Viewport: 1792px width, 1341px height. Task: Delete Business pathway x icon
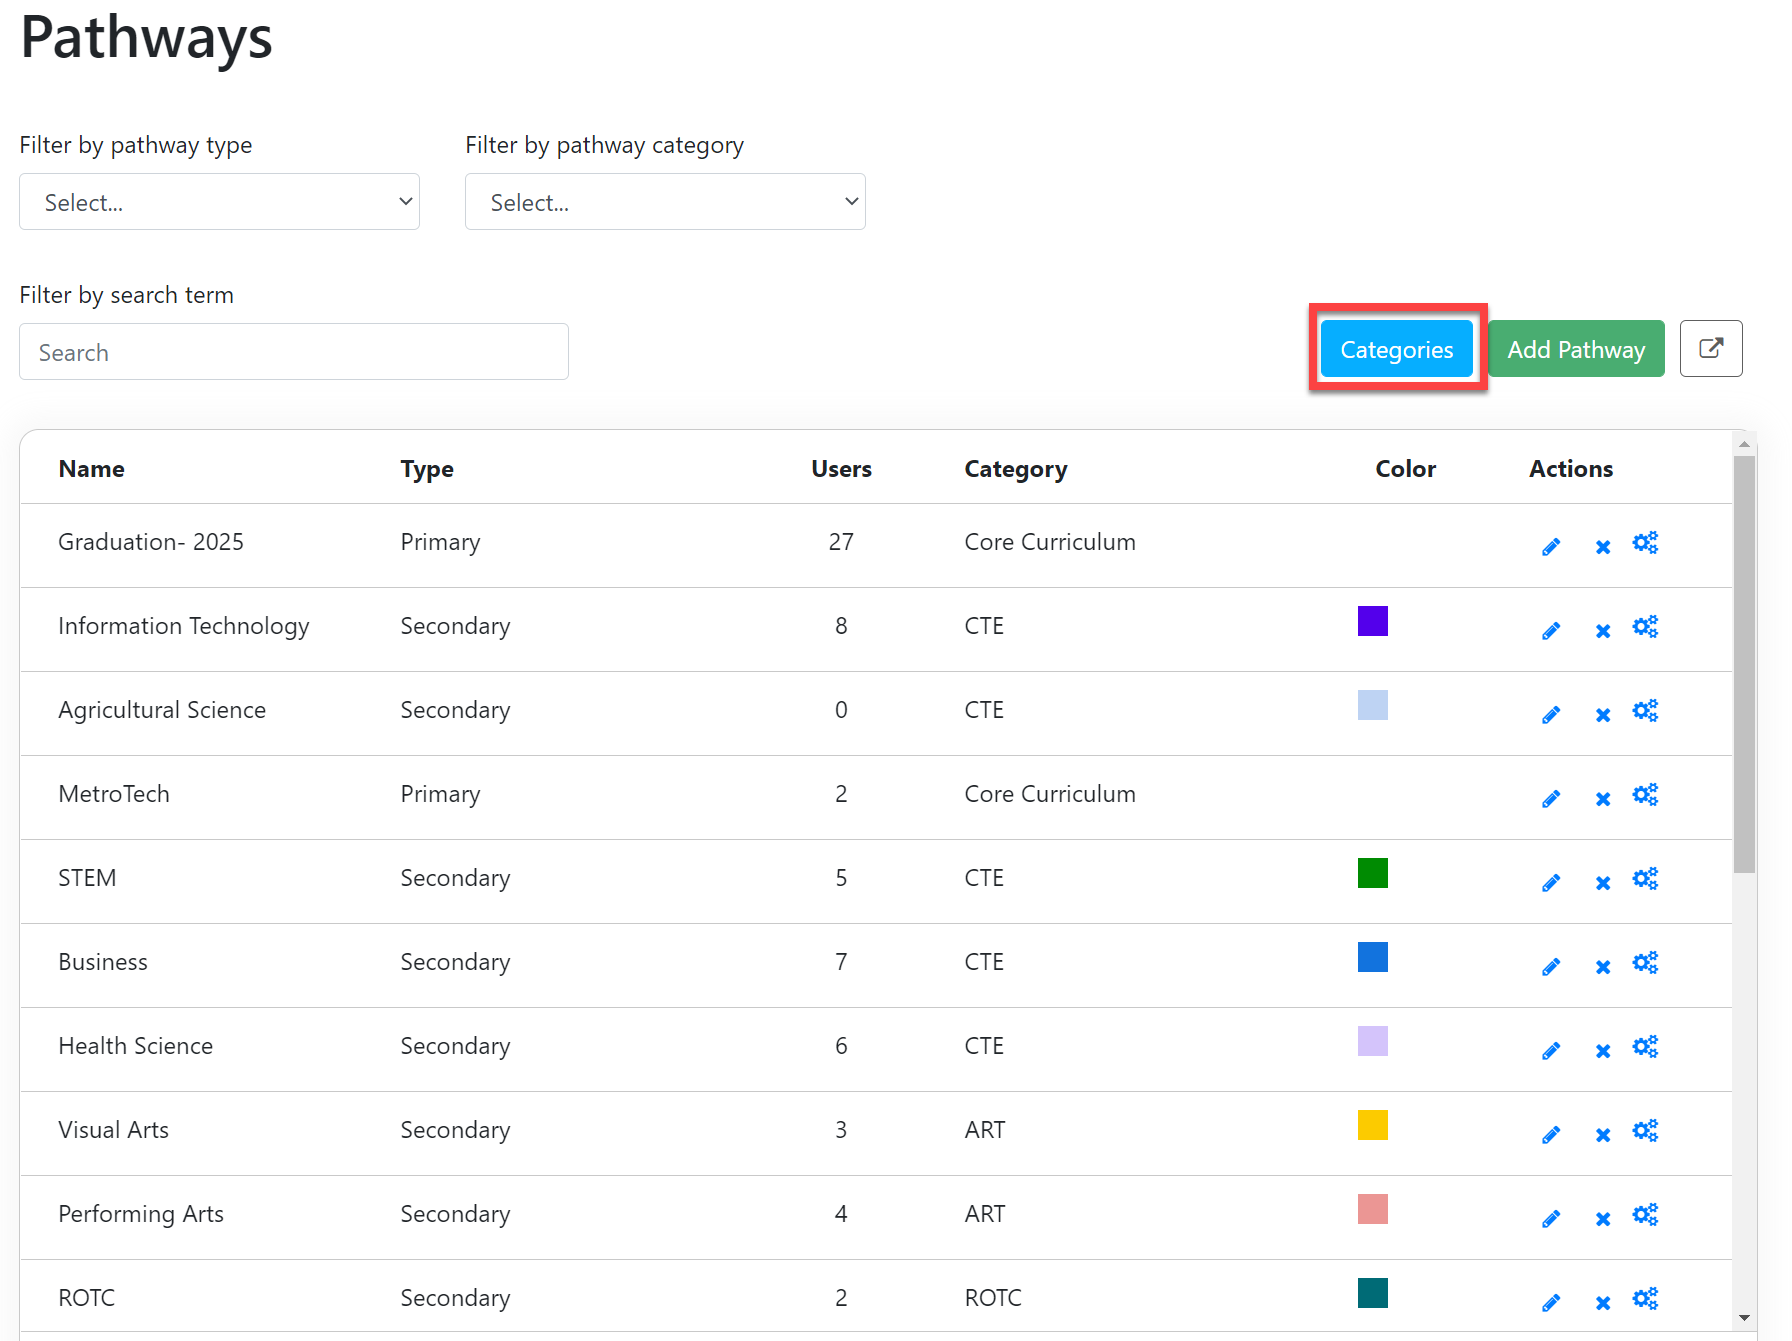(1603, 967)
